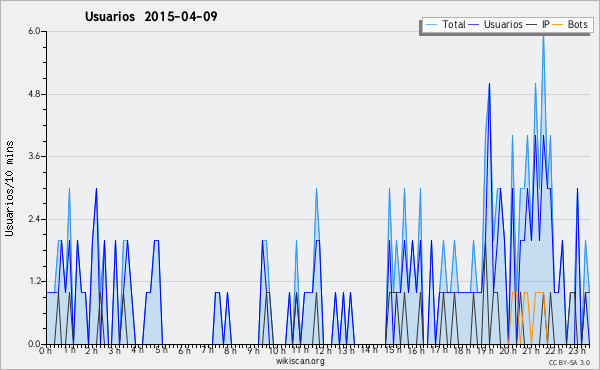
Task: Select the 'Bots' legend label
Action: tap(577, 24)
